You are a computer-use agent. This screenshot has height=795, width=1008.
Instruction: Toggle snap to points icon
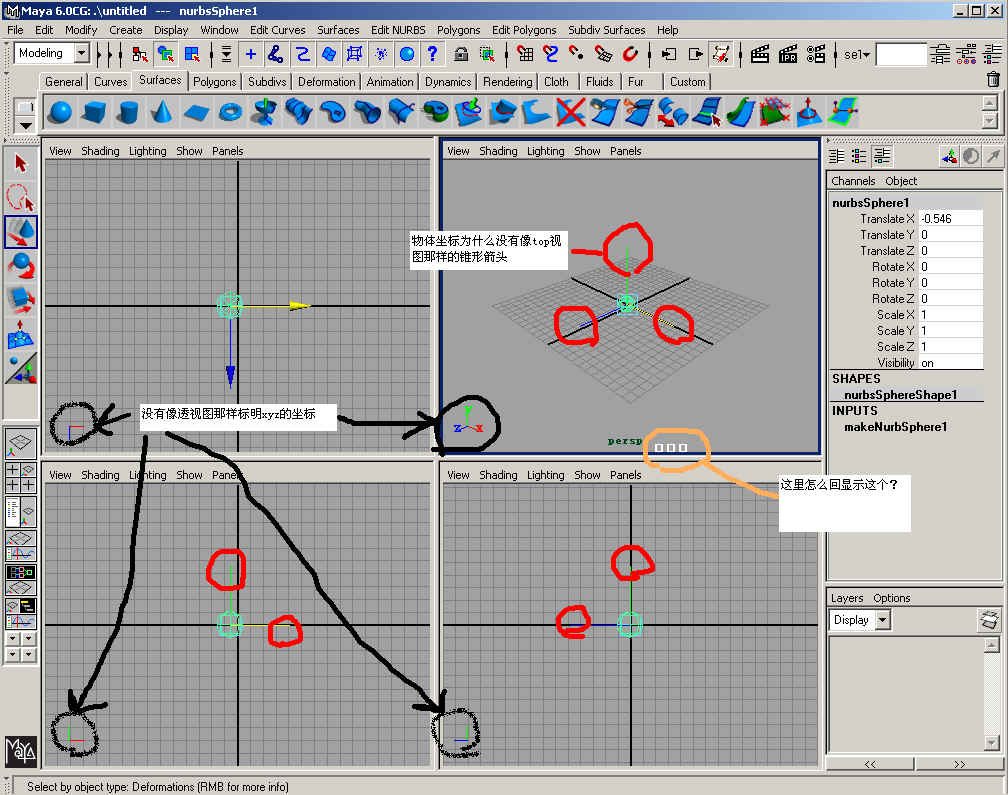pyautogui.click(x=577, y=55)
